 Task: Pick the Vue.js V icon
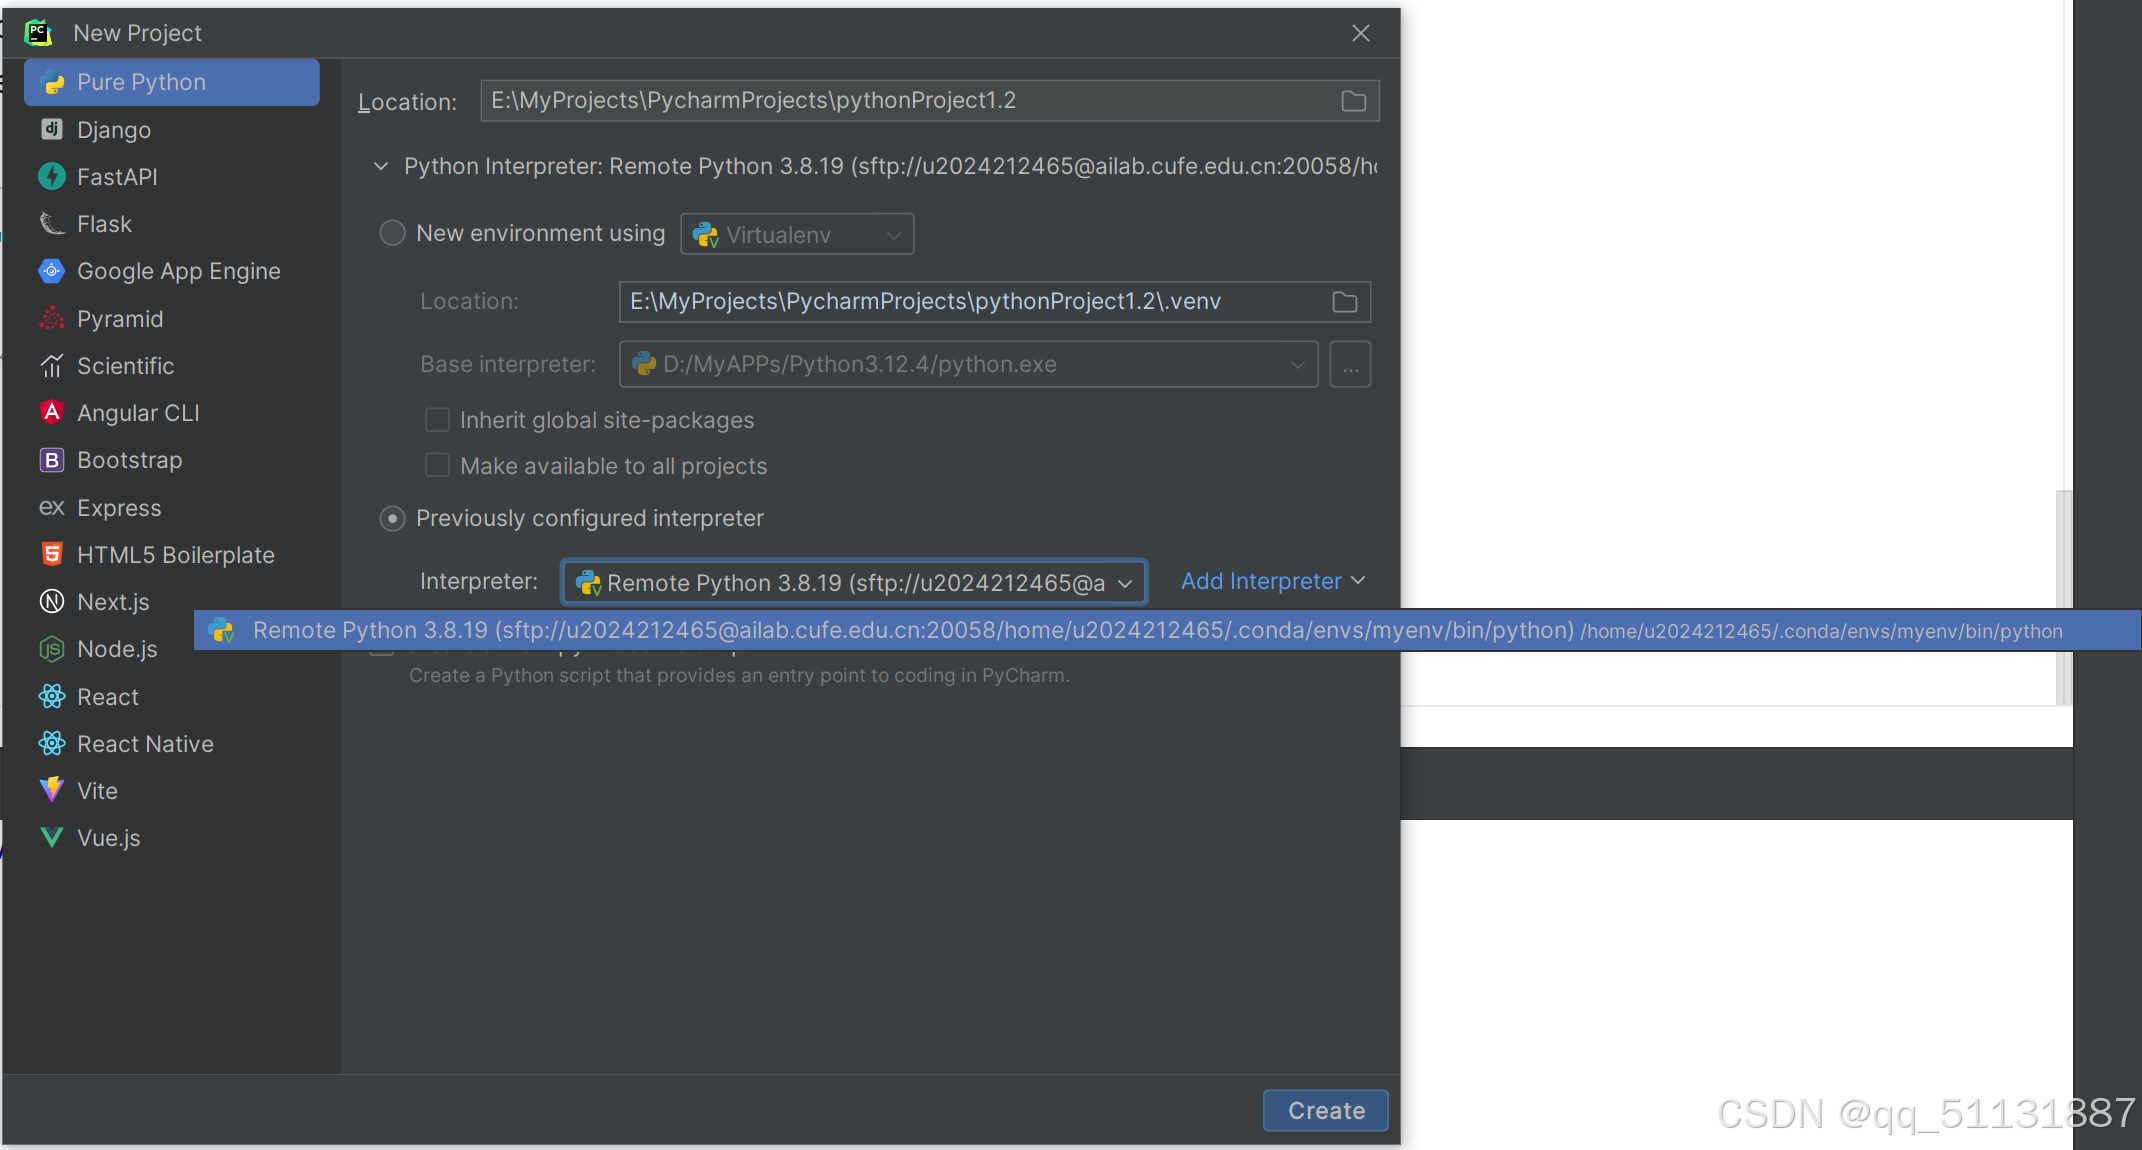click(x=52, y=838)
